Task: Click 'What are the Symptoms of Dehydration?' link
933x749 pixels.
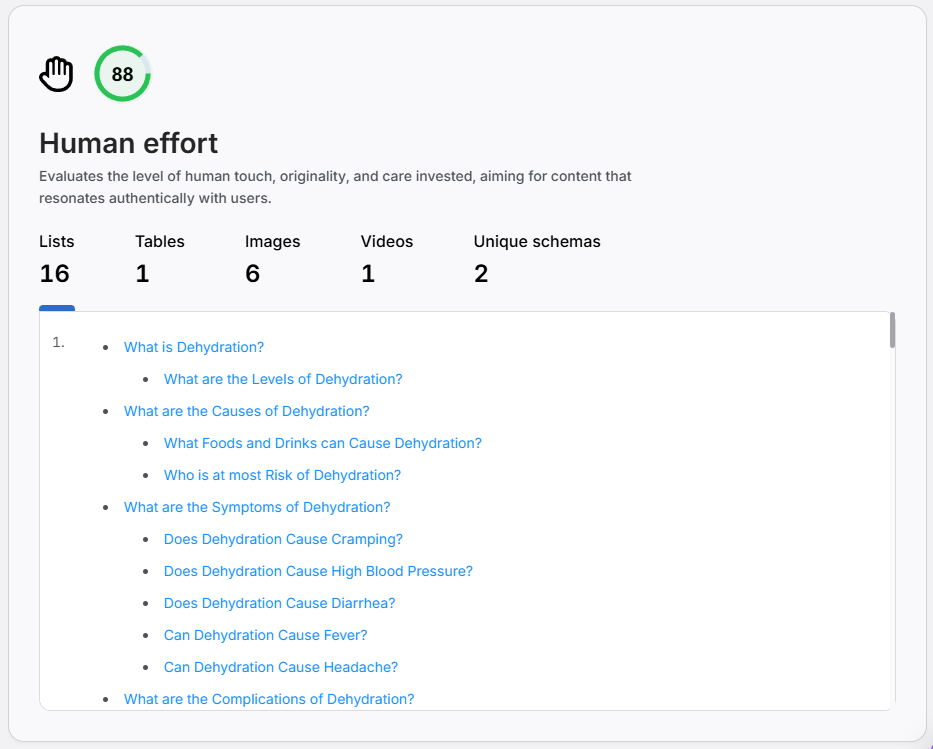Action: (x=257, y=507)
